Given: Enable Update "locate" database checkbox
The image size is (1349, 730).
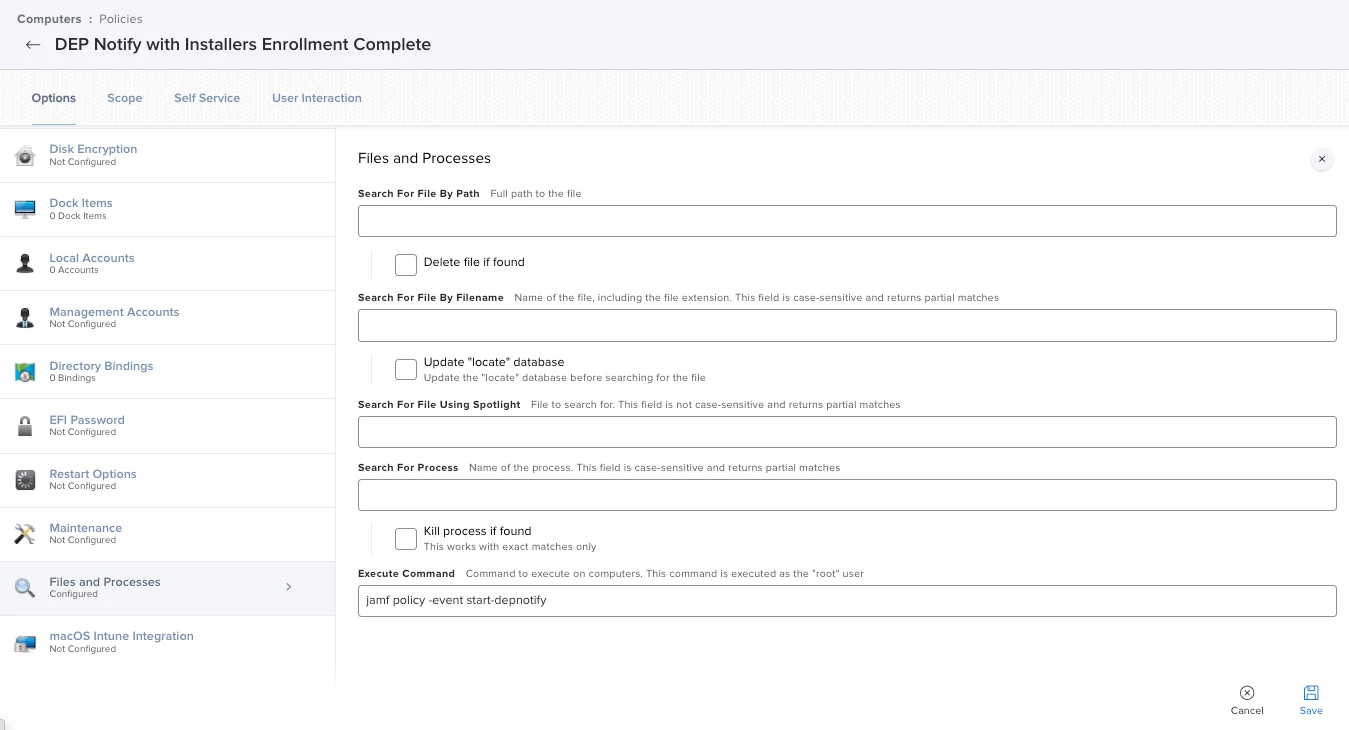Looking at the screenshot, I should coord(406,369).
